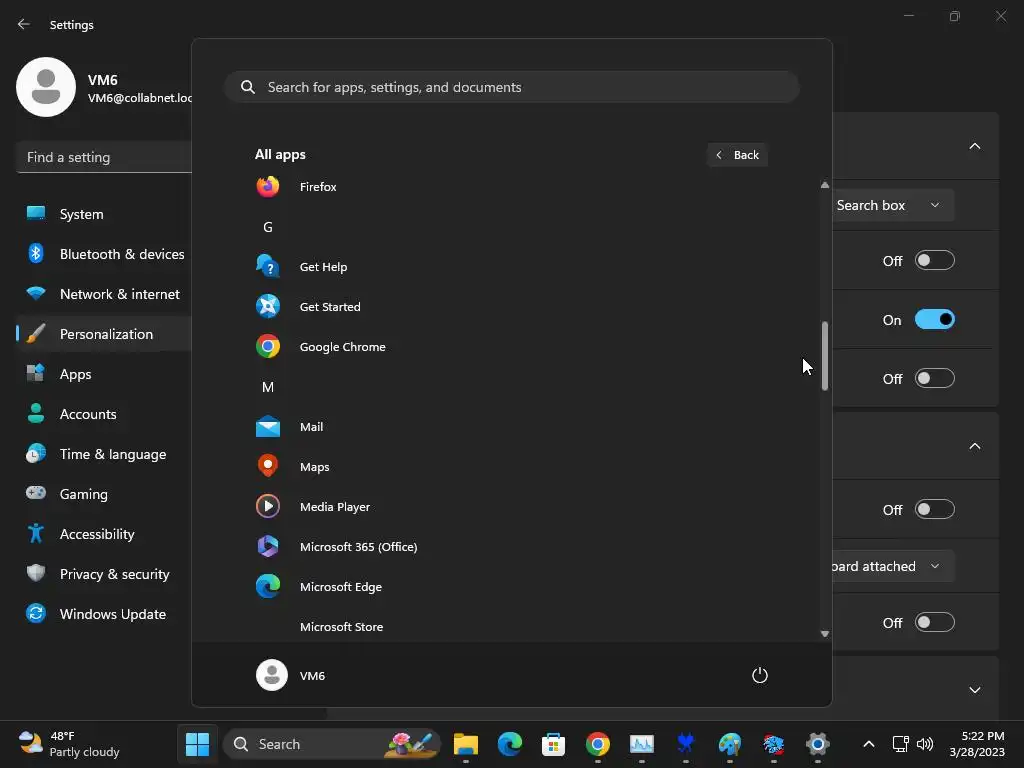
Task: Click the Start menu search field
Action: [x=512, y=88]
